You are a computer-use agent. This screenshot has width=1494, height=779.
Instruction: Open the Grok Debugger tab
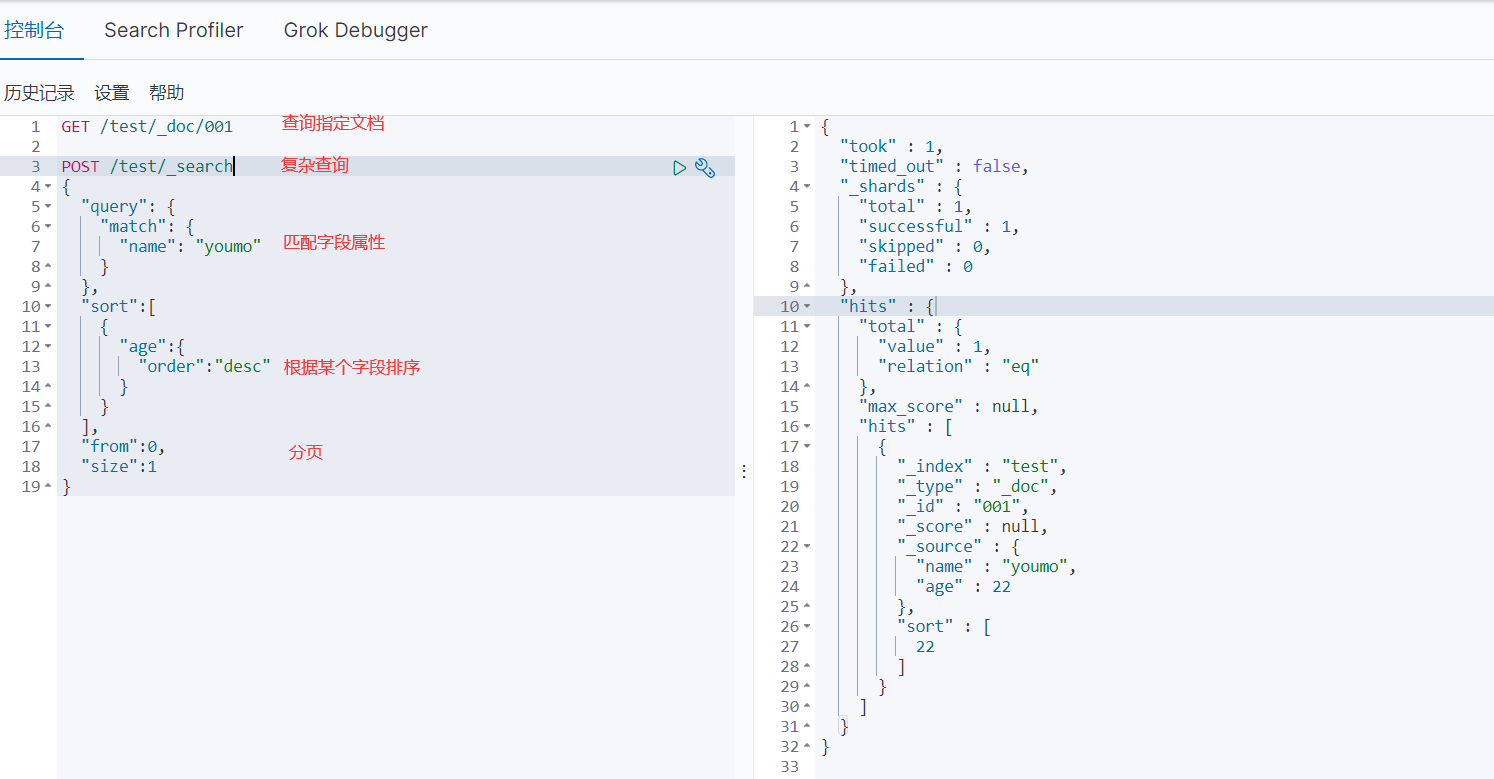(x=356, y=30)
